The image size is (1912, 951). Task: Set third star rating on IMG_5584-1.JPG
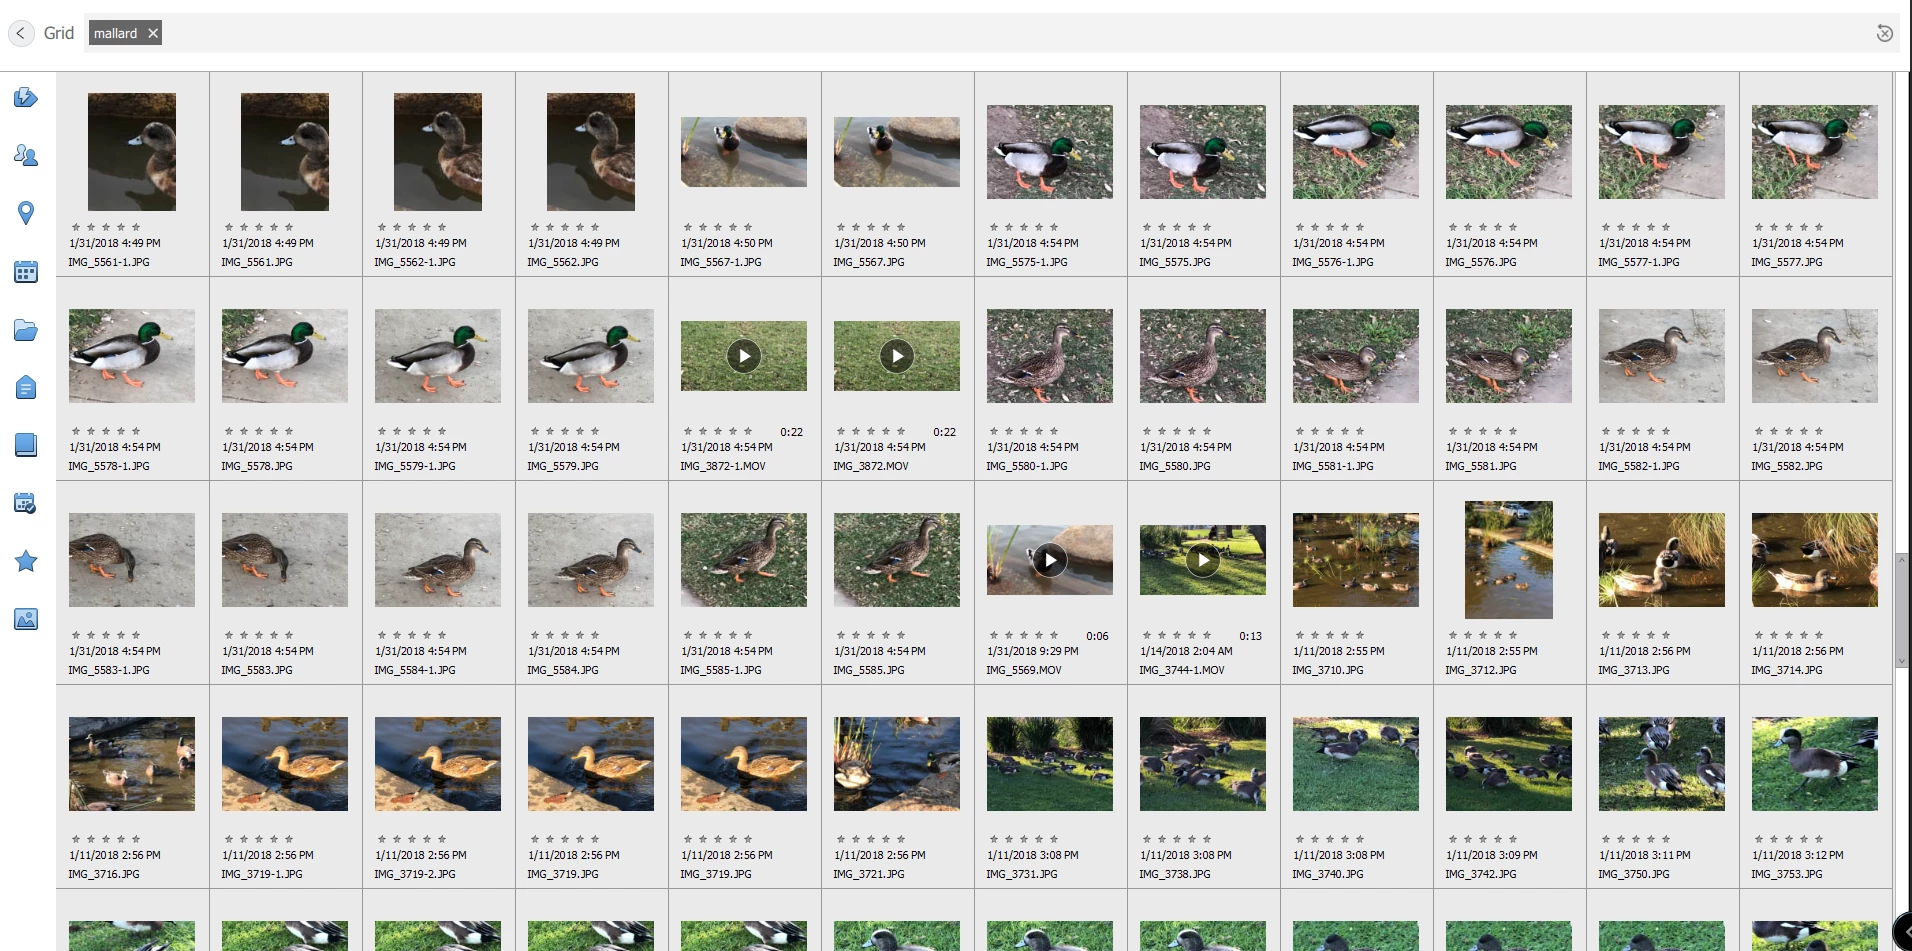412,635
